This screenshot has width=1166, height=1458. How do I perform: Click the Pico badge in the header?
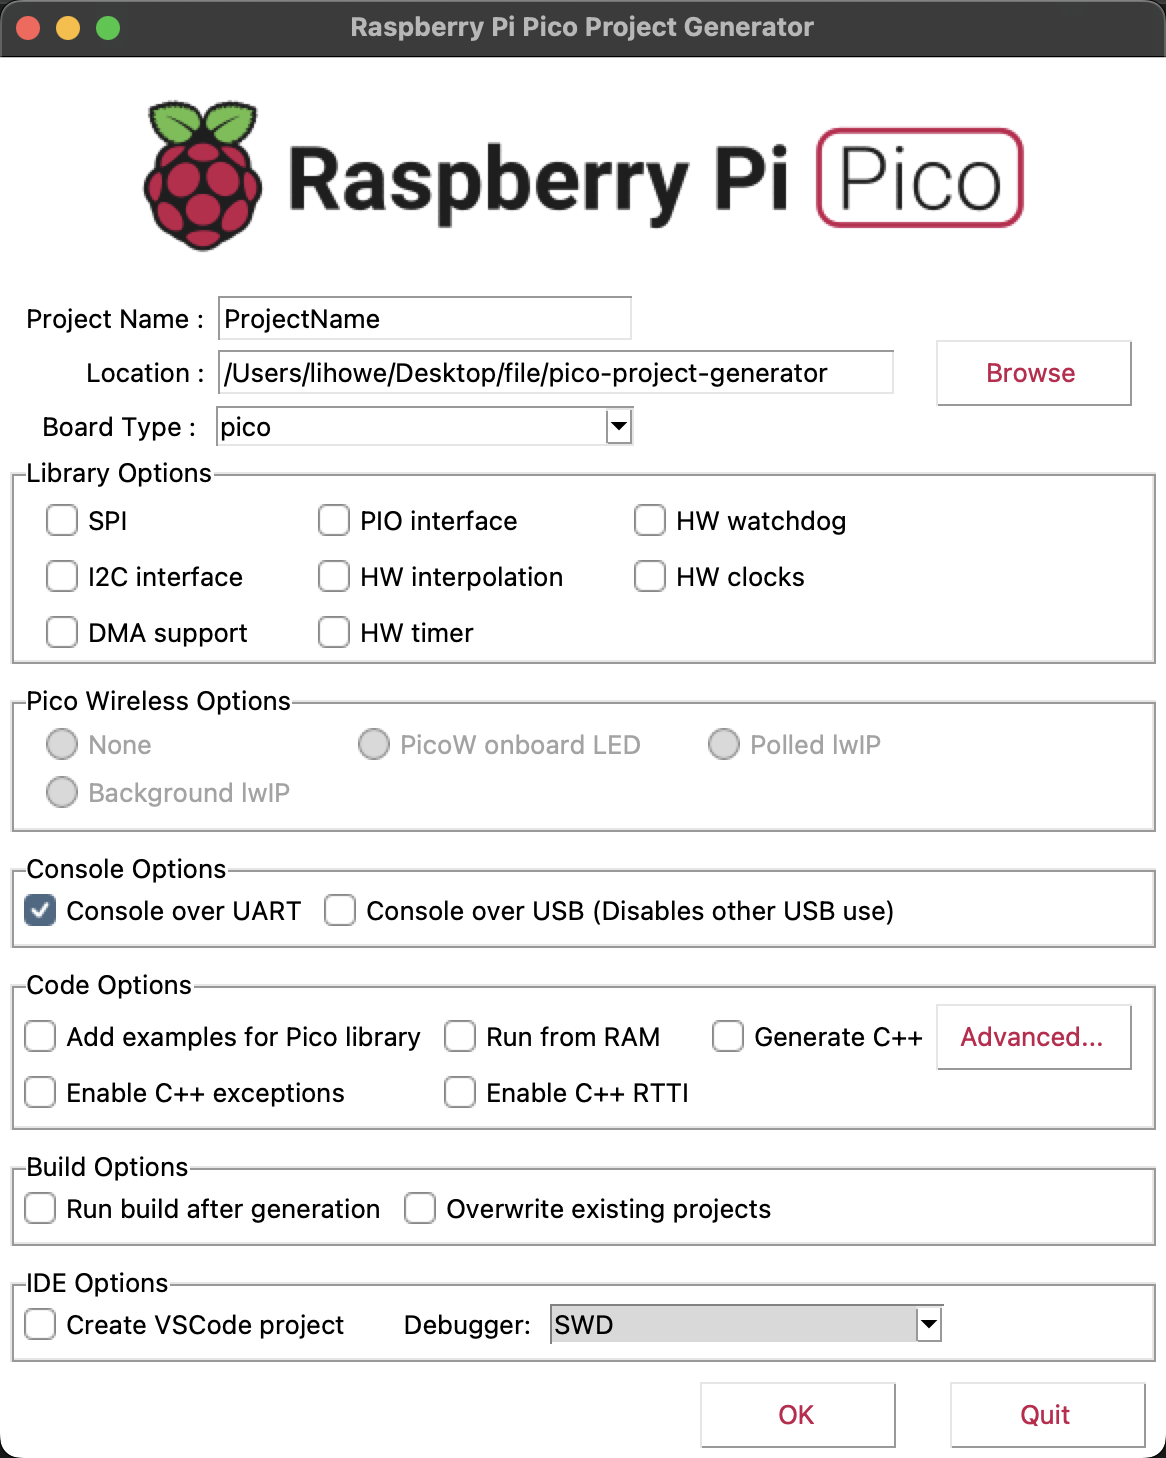click(x=919, y=178)
